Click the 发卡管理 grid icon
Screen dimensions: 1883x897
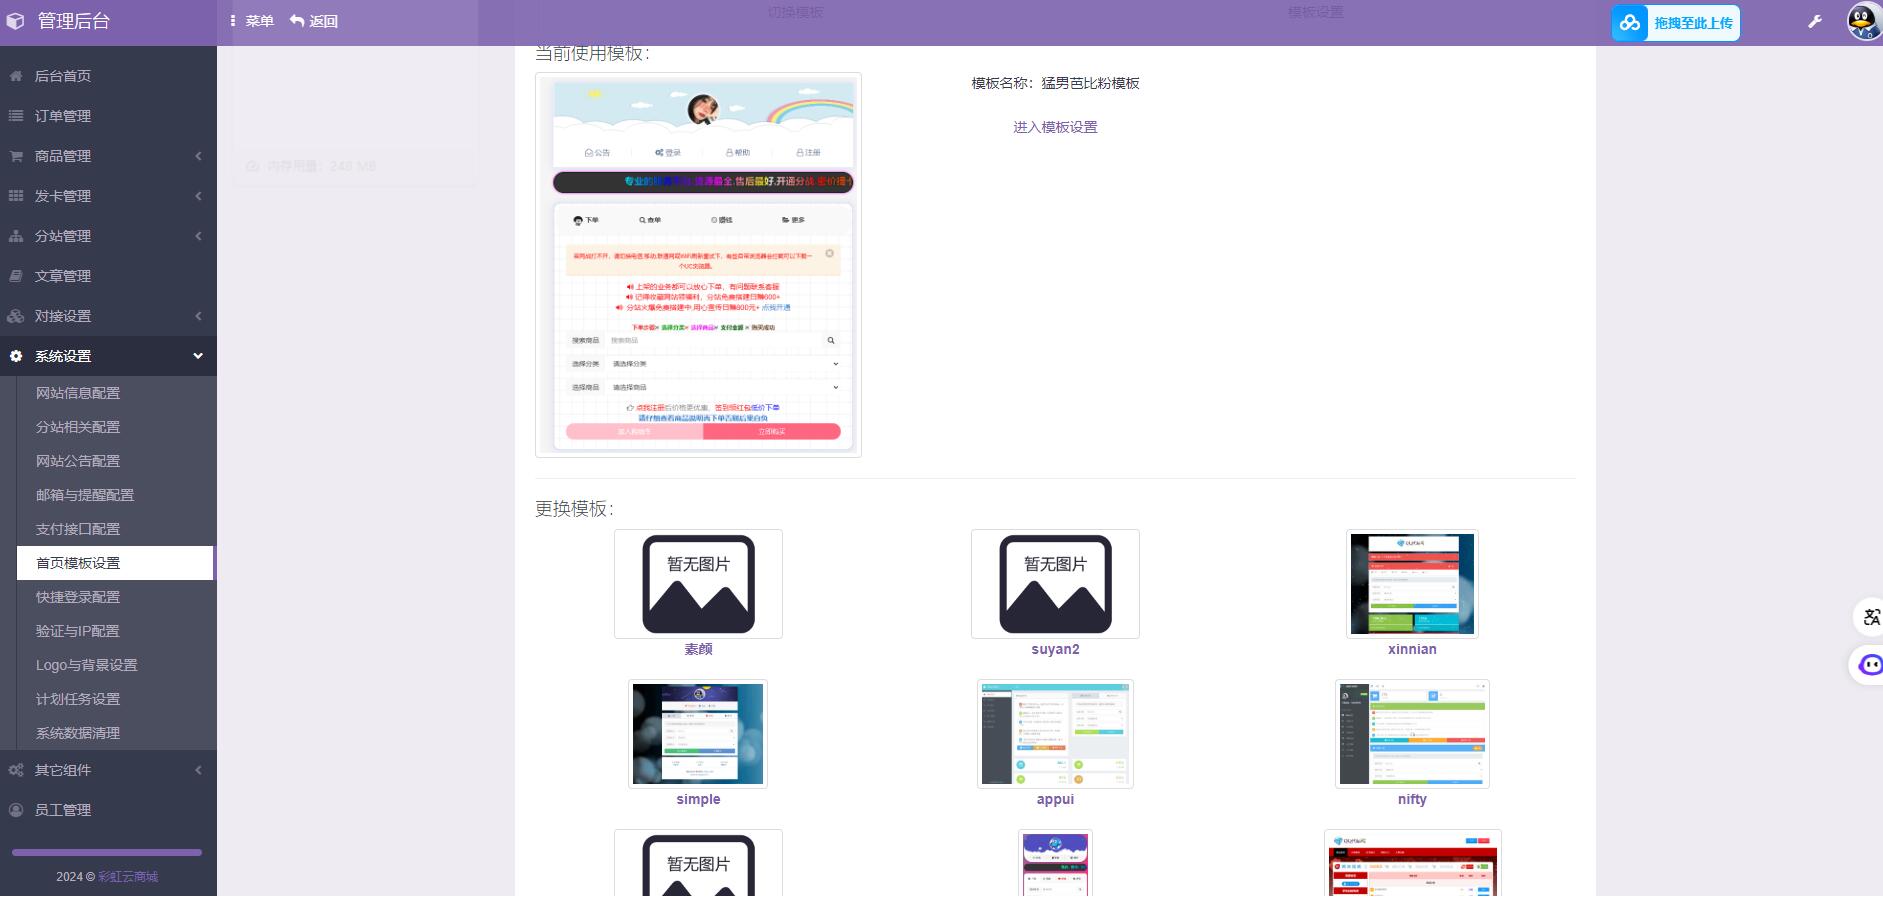point(16,196)
